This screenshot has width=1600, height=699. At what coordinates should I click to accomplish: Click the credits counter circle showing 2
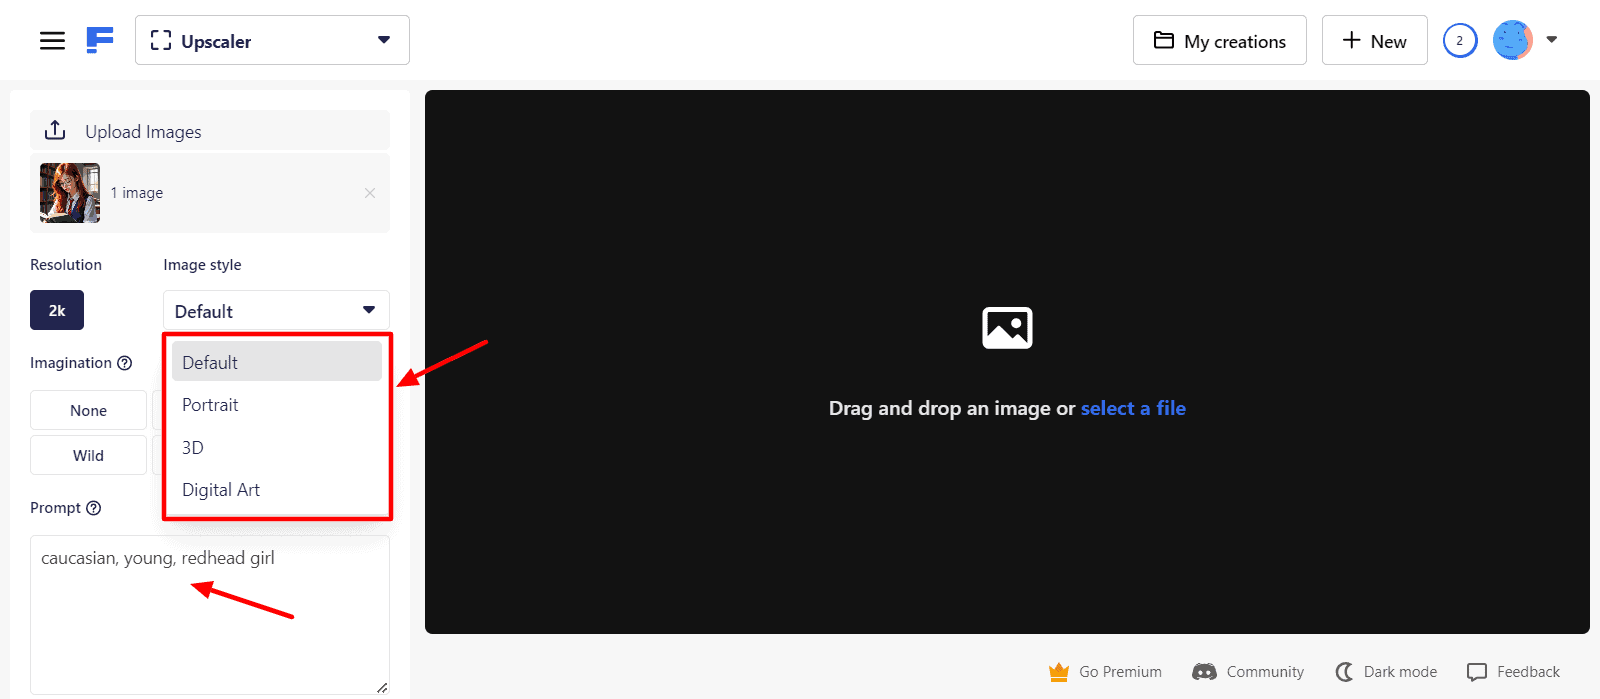pyautogui.click(x=1459, y=41)
